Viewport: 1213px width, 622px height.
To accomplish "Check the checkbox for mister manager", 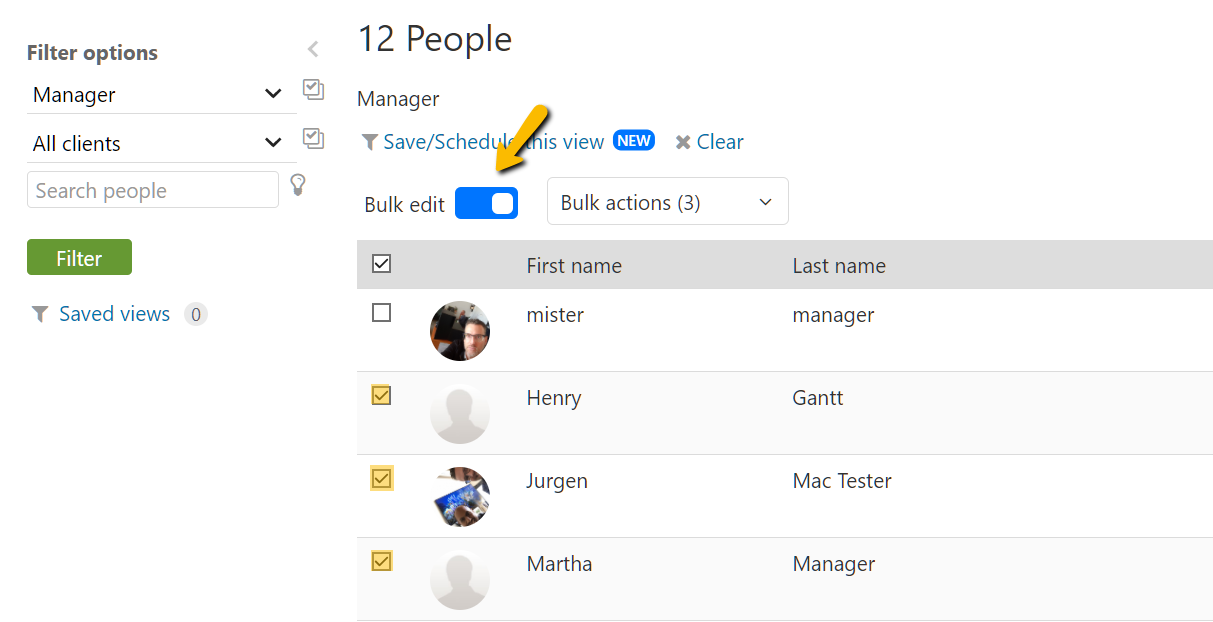I will [x=381, y=313].
